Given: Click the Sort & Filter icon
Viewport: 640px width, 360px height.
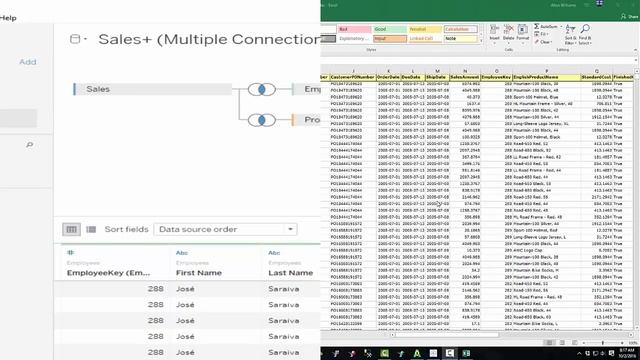Looking at the screenshot, I should coord(571,29).
